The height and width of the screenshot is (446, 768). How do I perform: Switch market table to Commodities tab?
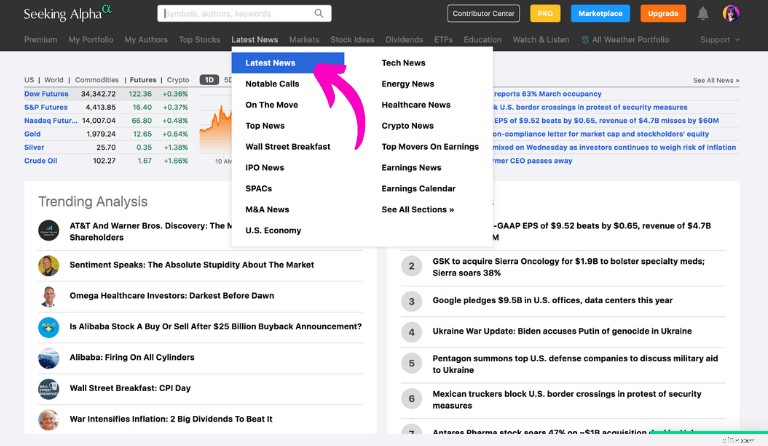[x=96, y=80]
